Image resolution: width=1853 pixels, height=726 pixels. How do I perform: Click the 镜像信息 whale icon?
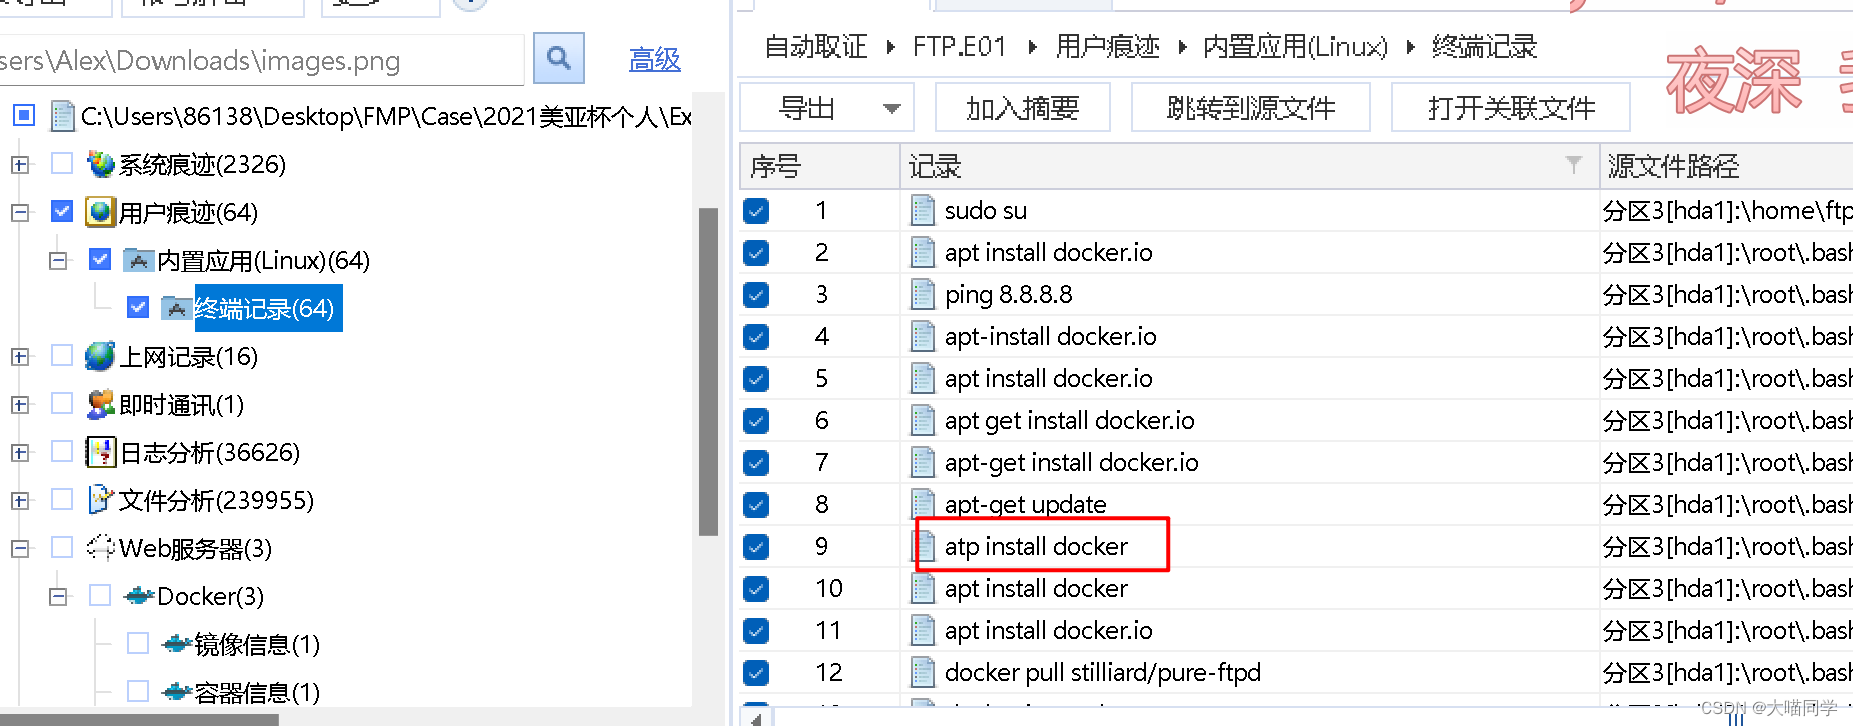(175, 643)
